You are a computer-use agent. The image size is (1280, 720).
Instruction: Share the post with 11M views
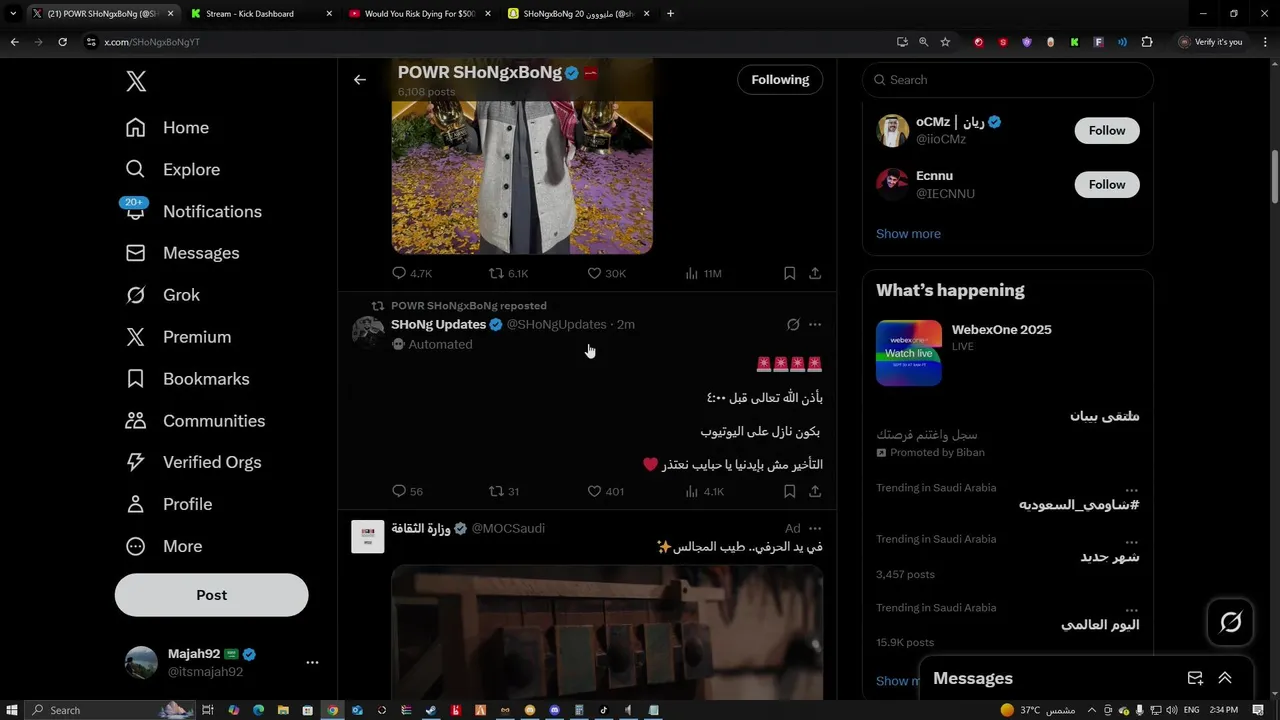[x=815, y=273]
